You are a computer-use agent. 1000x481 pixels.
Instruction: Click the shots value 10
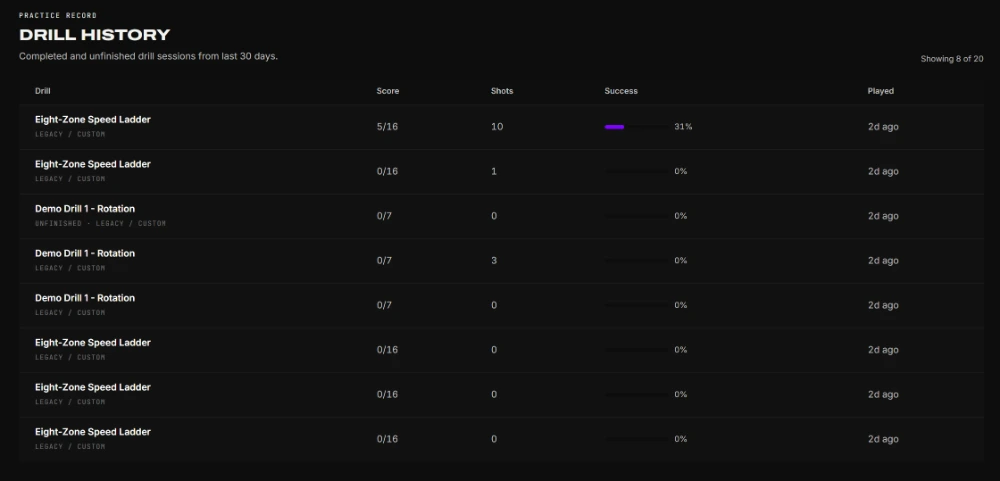(497, 127)
